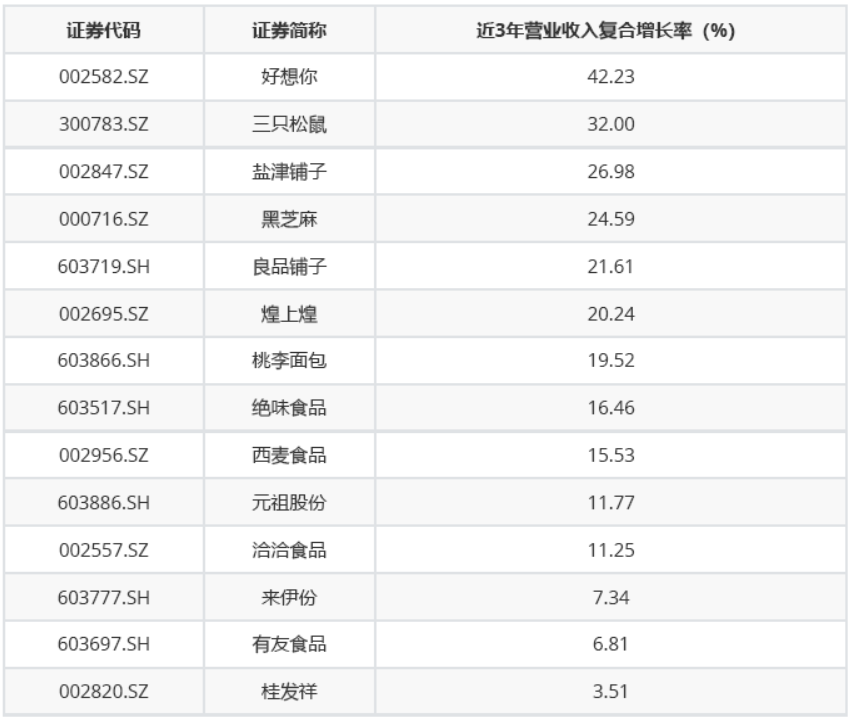Select code cell 002582.SZ

[104, 77]
